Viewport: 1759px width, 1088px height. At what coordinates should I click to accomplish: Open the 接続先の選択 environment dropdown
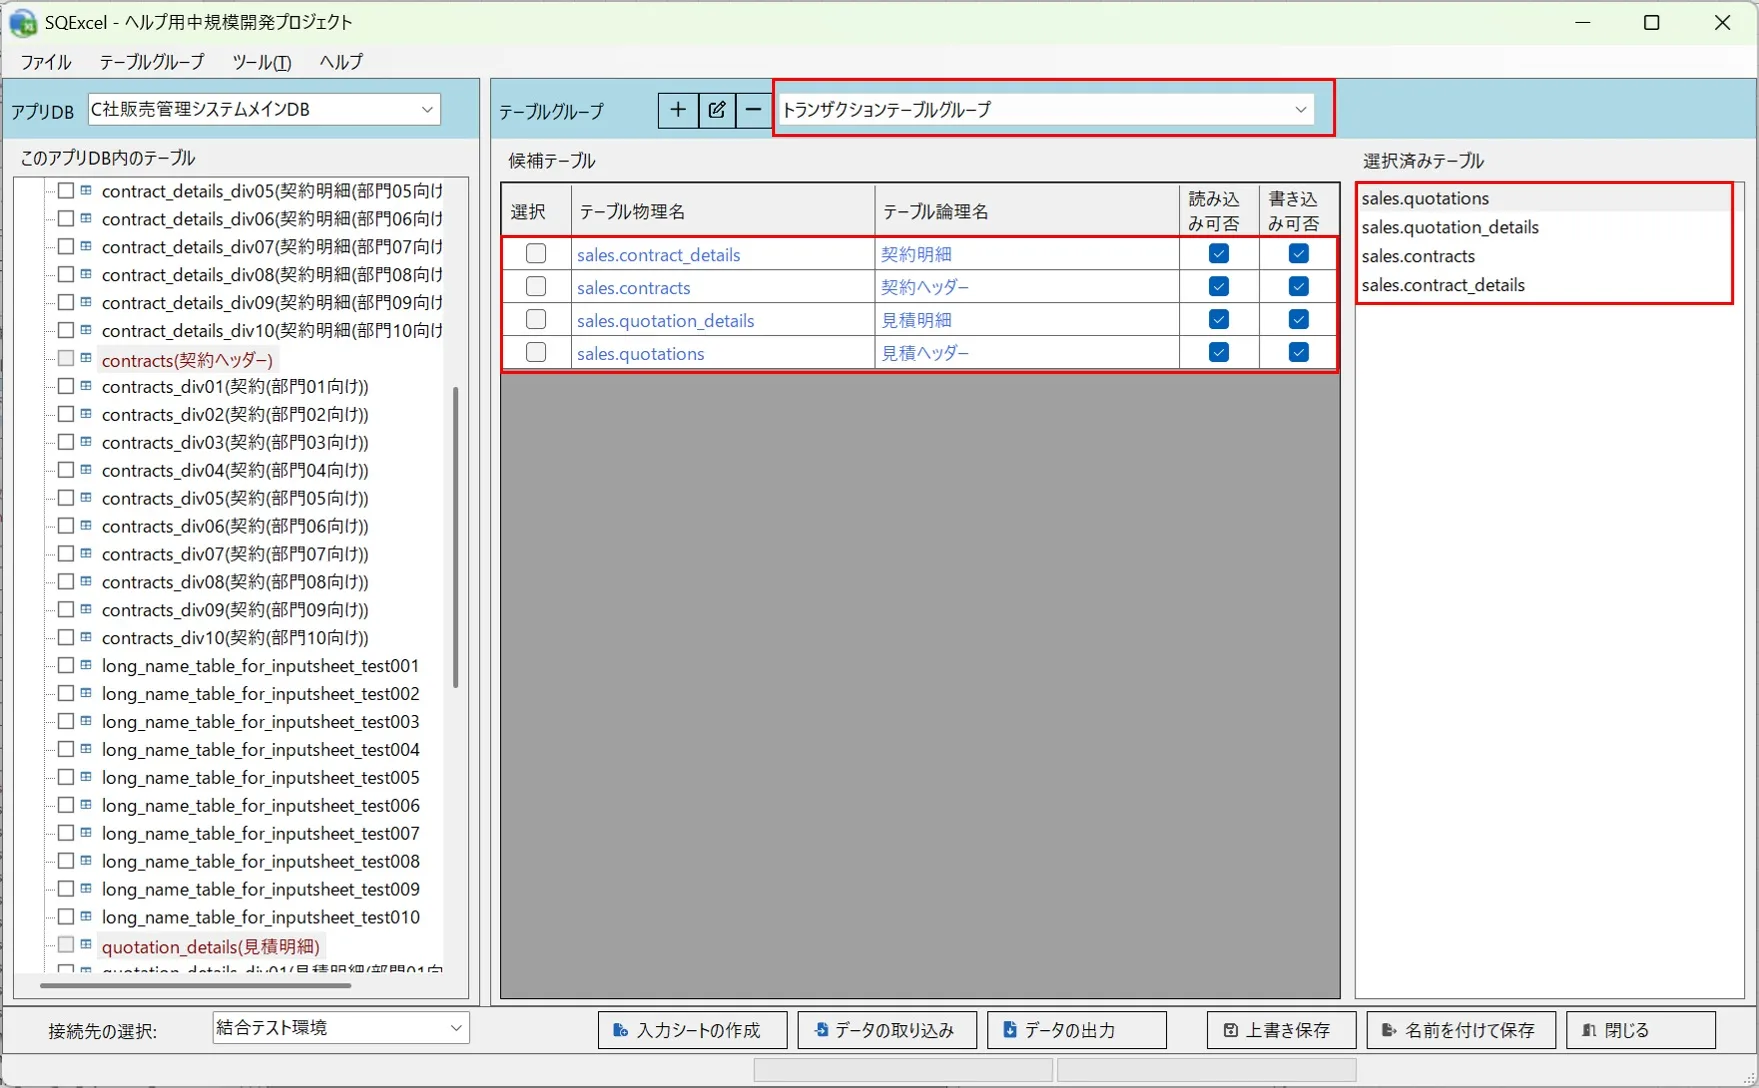pos(341,1028)
